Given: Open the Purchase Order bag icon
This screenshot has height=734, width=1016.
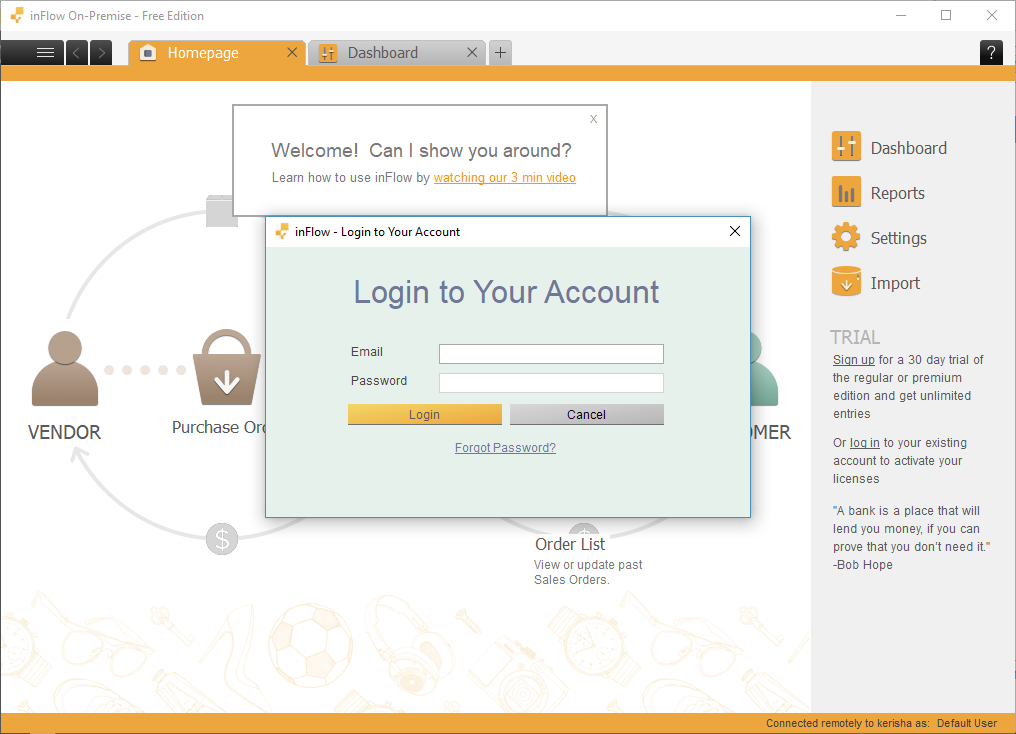Looking at the screenshot, I should pyautogui.click(x=227, y=367).
